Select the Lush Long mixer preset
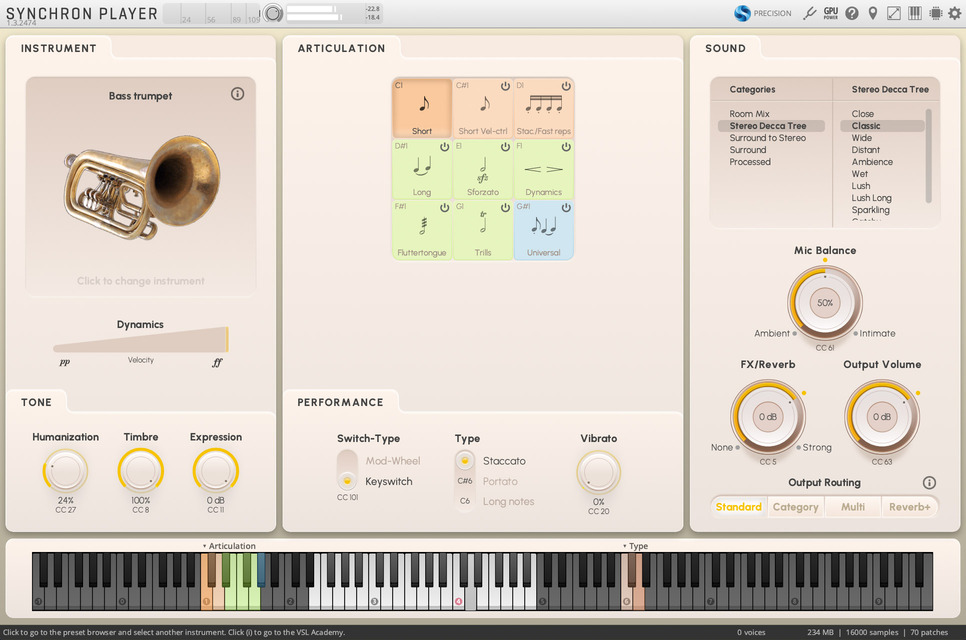This screenshot has height=640, width=966. click(871, 198)
